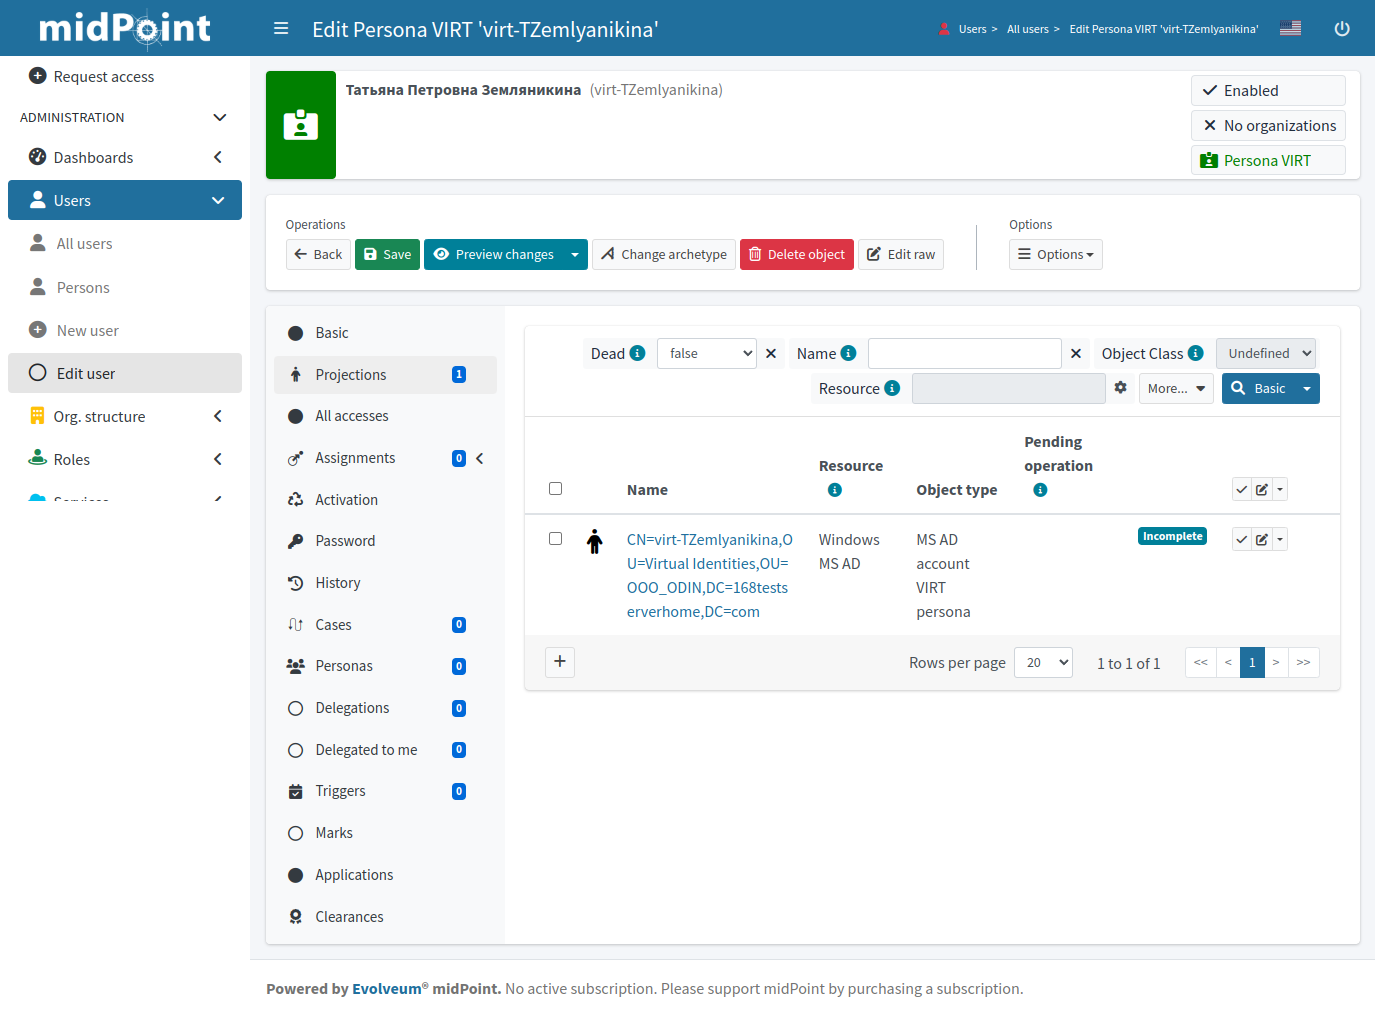Open the Basic details tab
The height and width of the screenshot is (1016, 1375).
[385, 333]
